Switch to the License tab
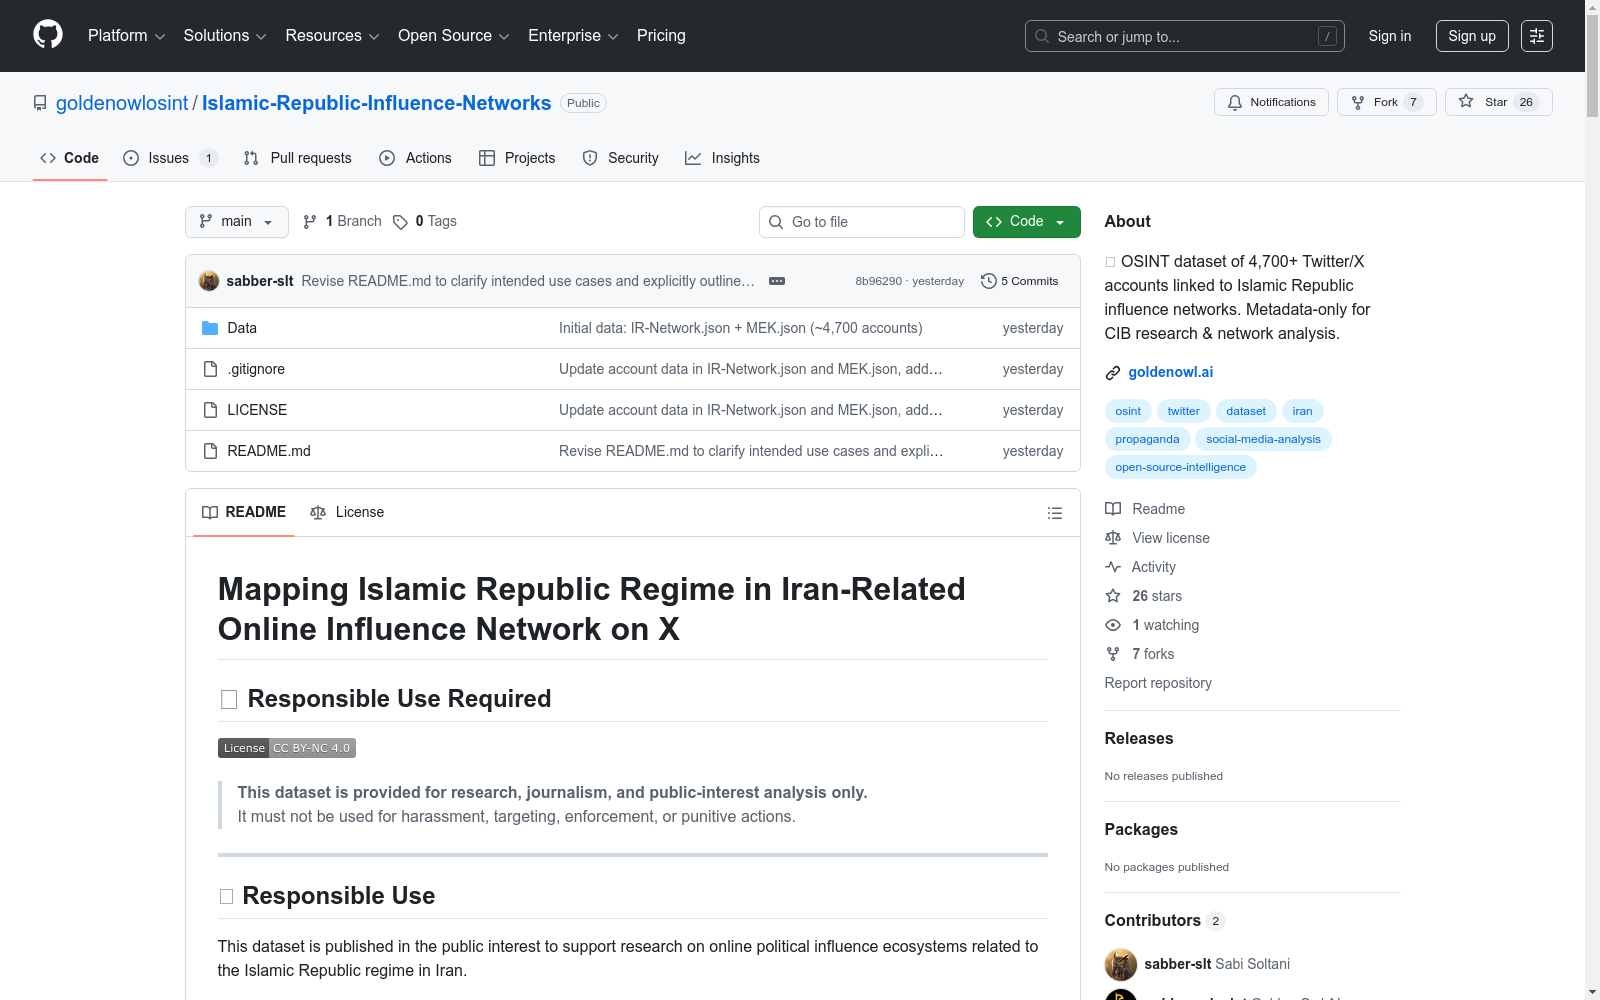 (347, 512)
